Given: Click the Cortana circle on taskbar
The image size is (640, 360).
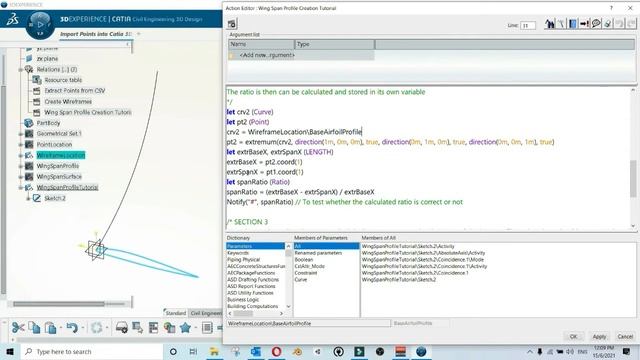Looking at the screenshot, I should coord(173,351).
